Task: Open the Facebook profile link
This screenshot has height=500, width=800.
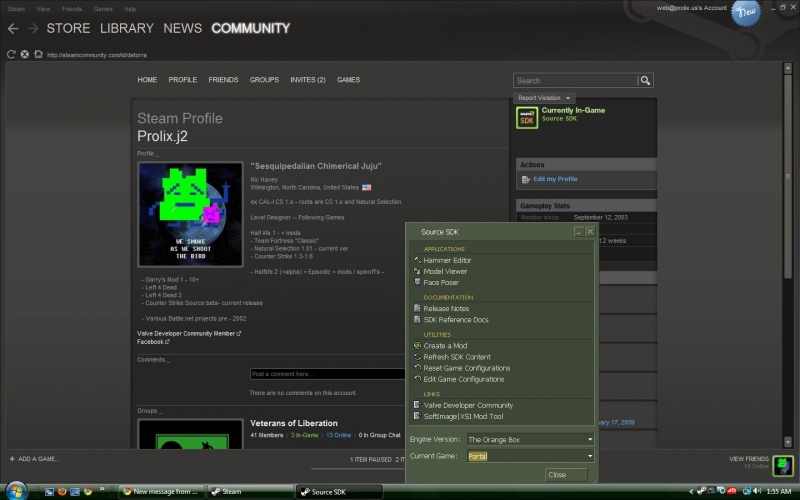Action: pyautogui.click(x=153, y=342)
